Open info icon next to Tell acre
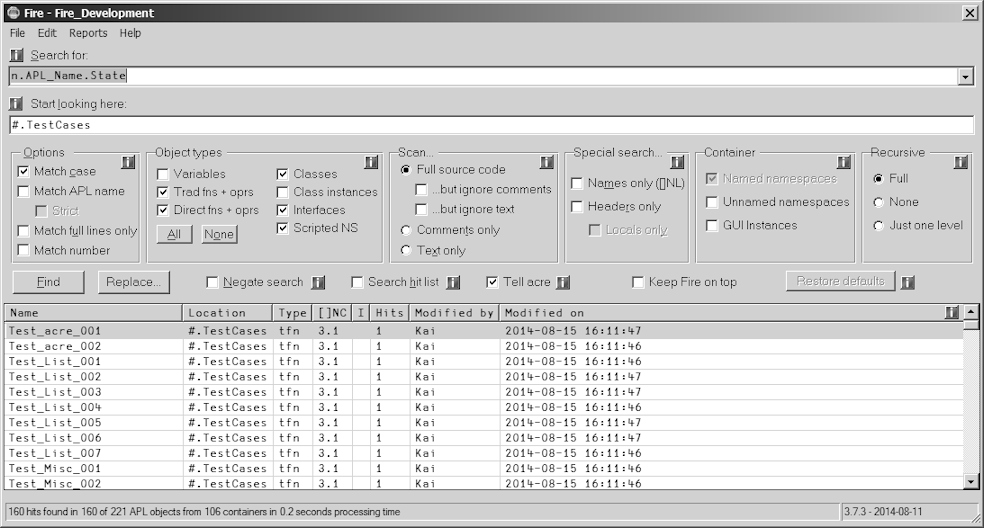Viewport: 984px width, 528px height. (563, 283)
